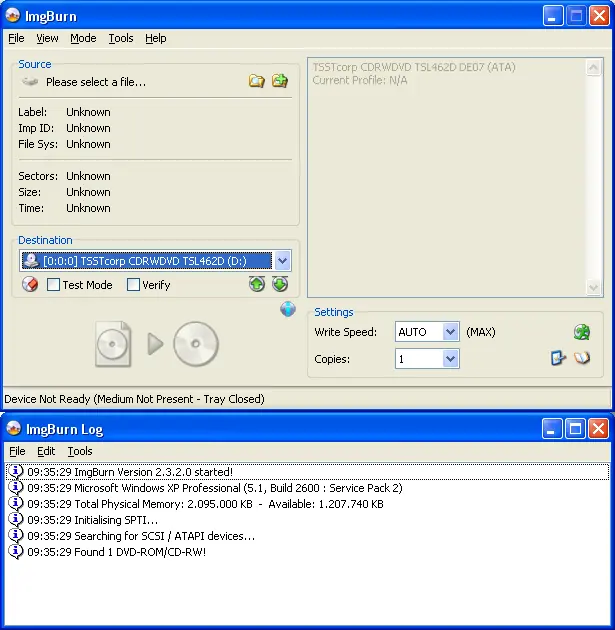The height and width of the screenshot is (630, 615).
Task: Click the info icon on the Windows XP Professional row
Action: [16, 488]
